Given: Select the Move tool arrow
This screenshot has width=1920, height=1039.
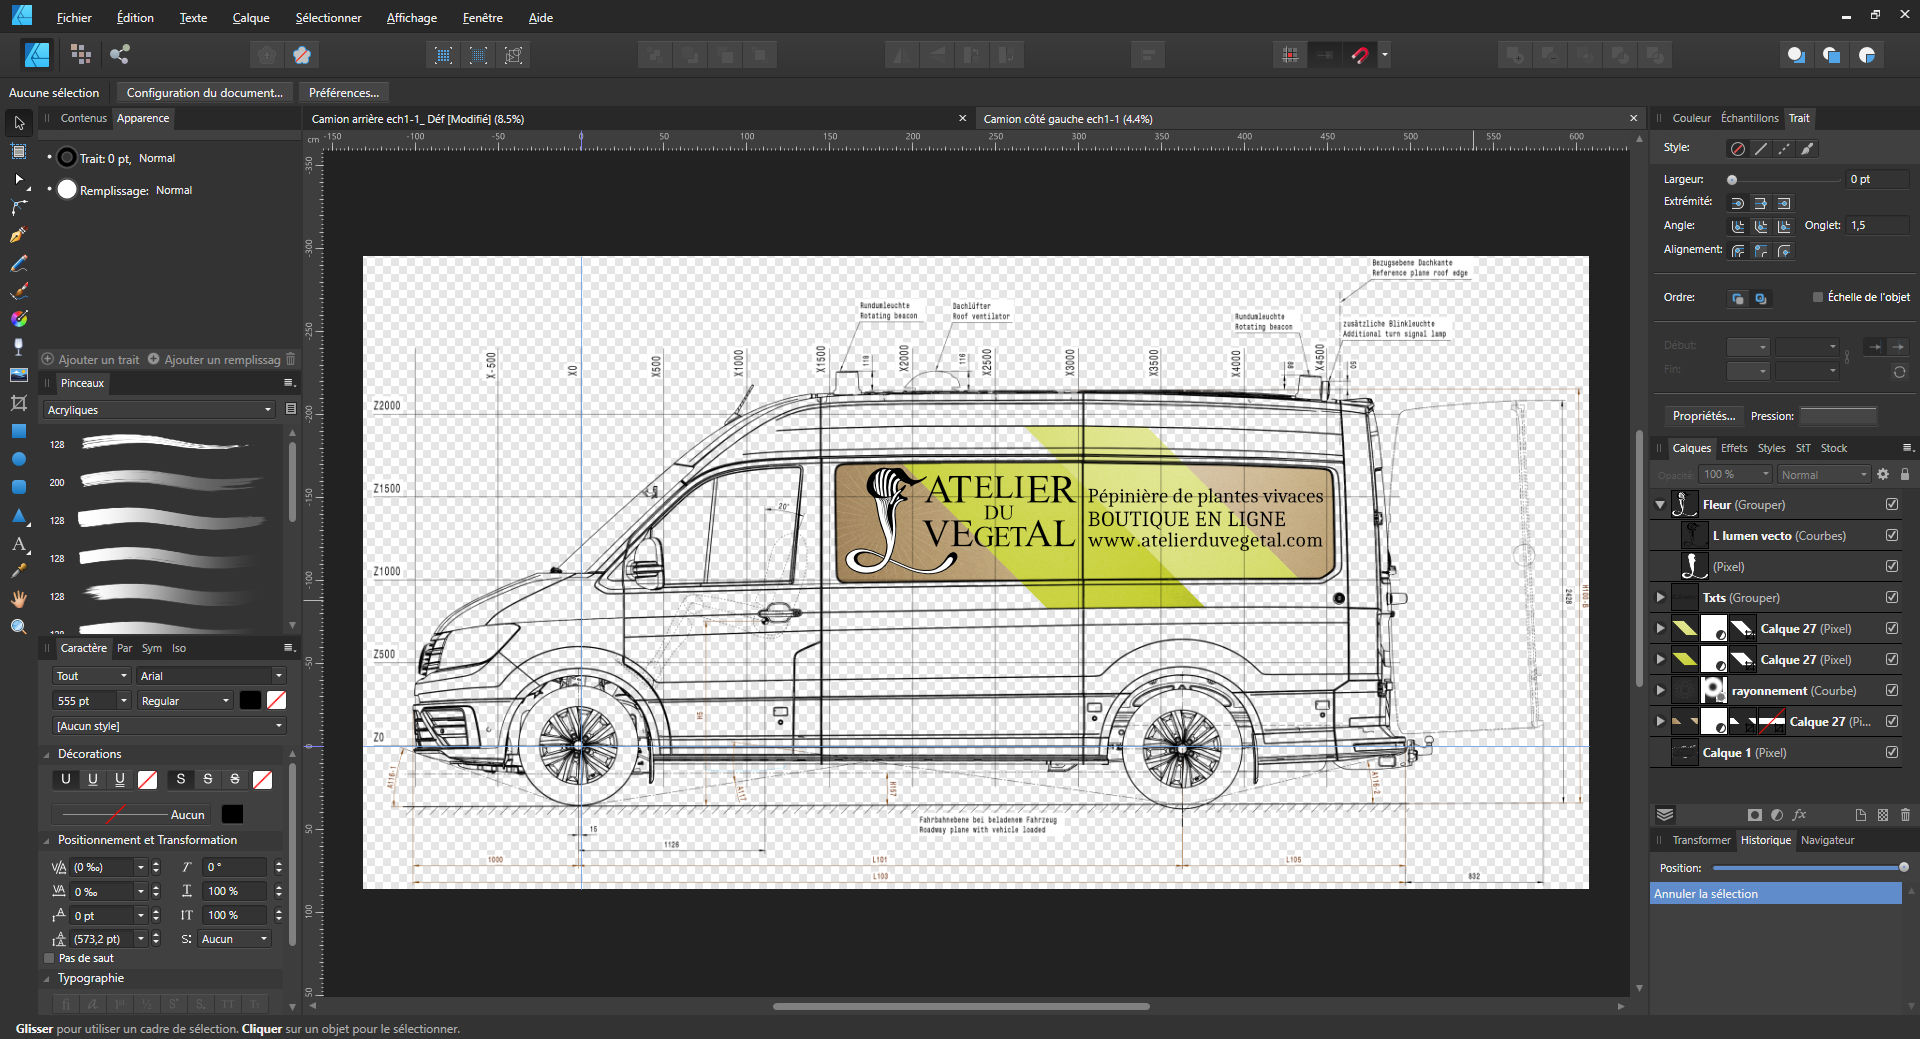Looking at the screenshot, I should pos(19,123).
